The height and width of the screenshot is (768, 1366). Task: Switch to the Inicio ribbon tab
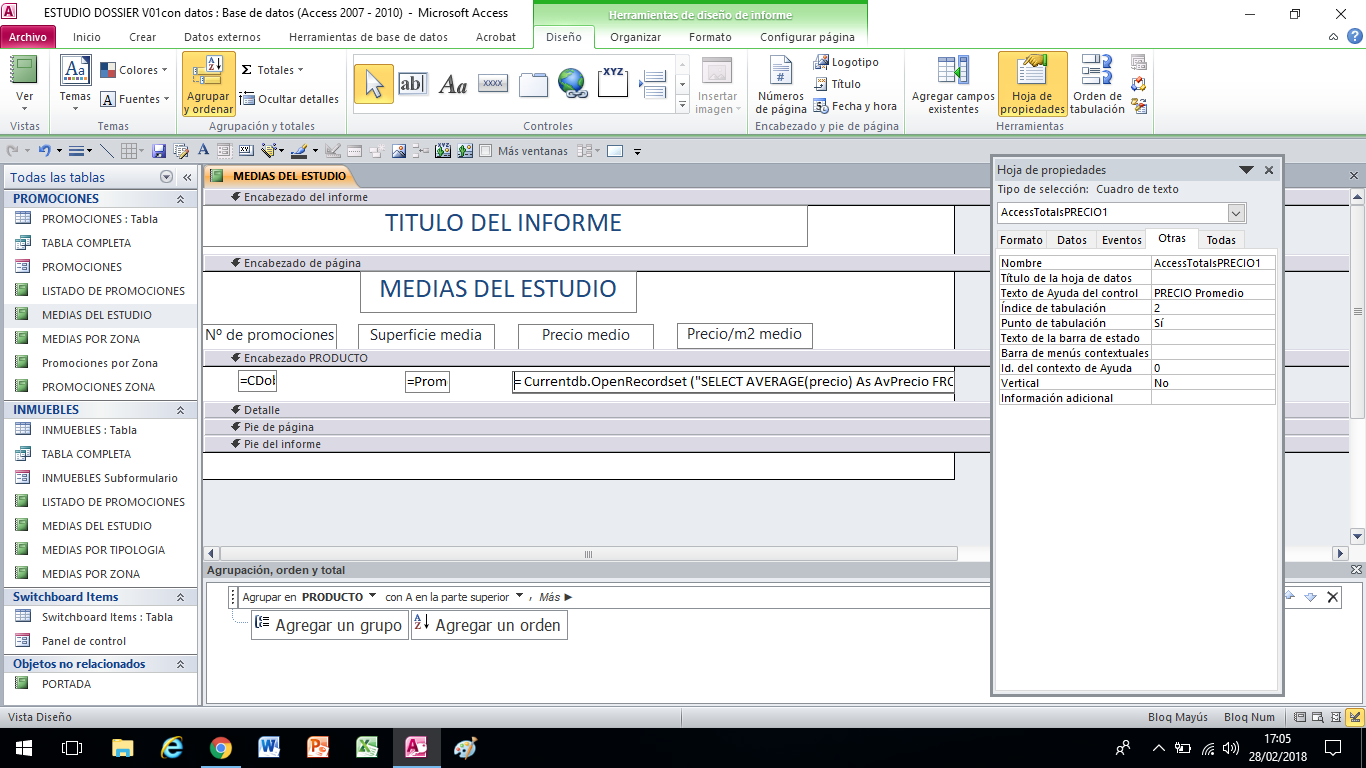[x=87, y=37]
